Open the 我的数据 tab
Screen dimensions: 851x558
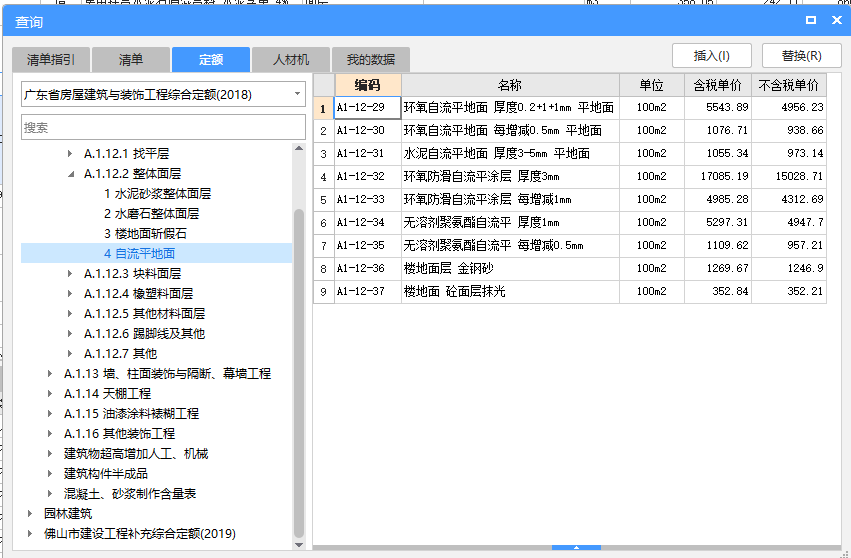[371, 59]
